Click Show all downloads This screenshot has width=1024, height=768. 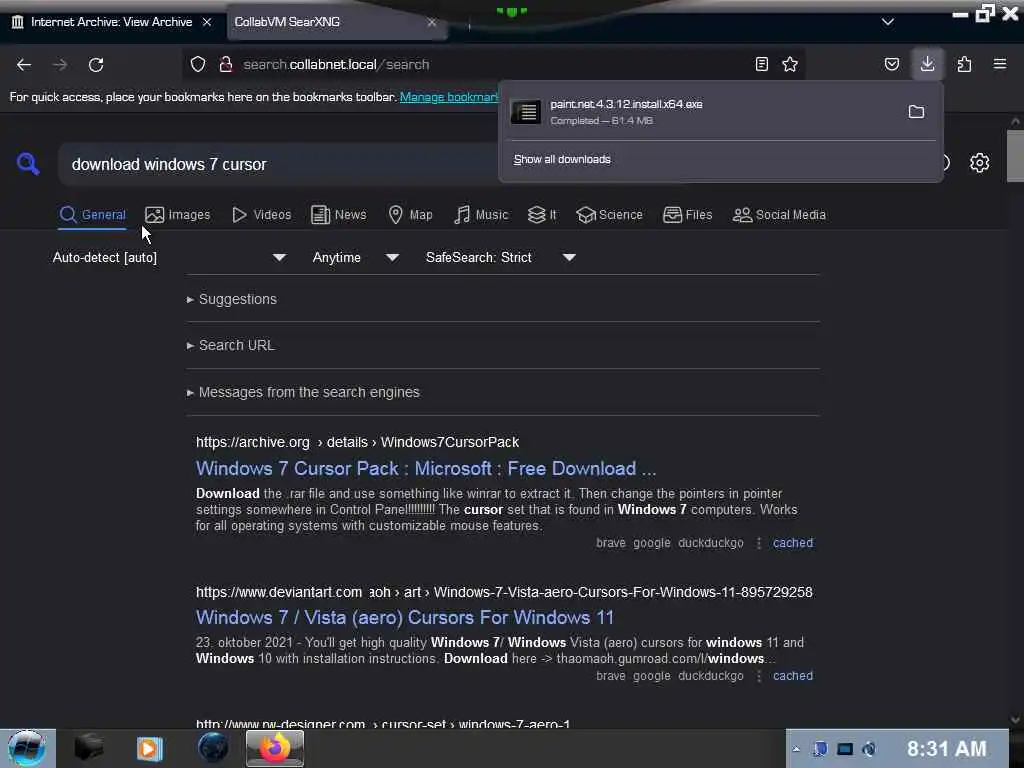[x=562, y=159]
